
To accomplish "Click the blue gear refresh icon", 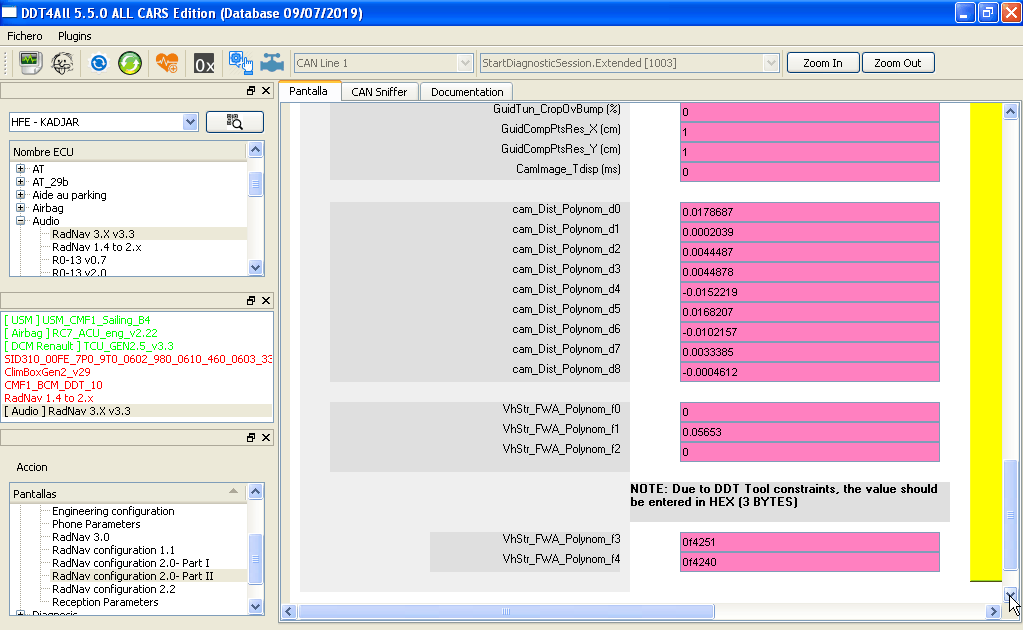I will pos(99,63).
